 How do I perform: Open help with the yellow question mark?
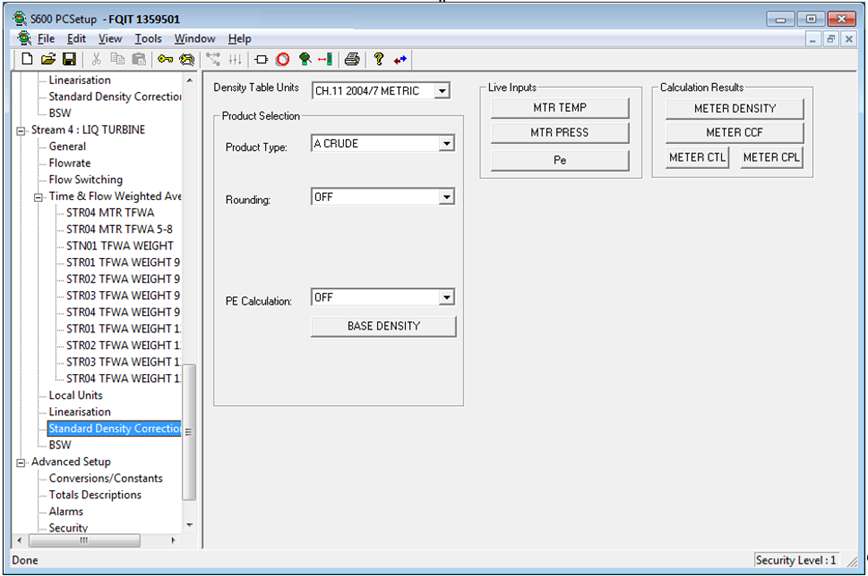point(379,59)
